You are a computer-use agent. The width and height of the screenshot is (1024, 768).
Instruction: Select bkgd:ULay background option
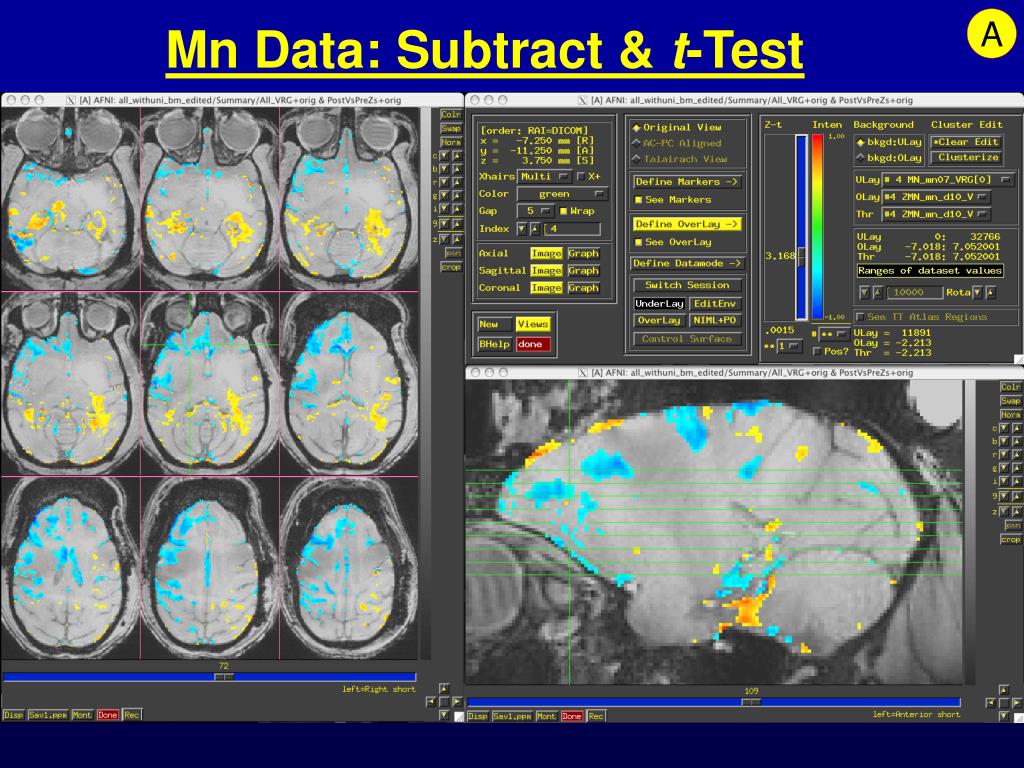889,142
